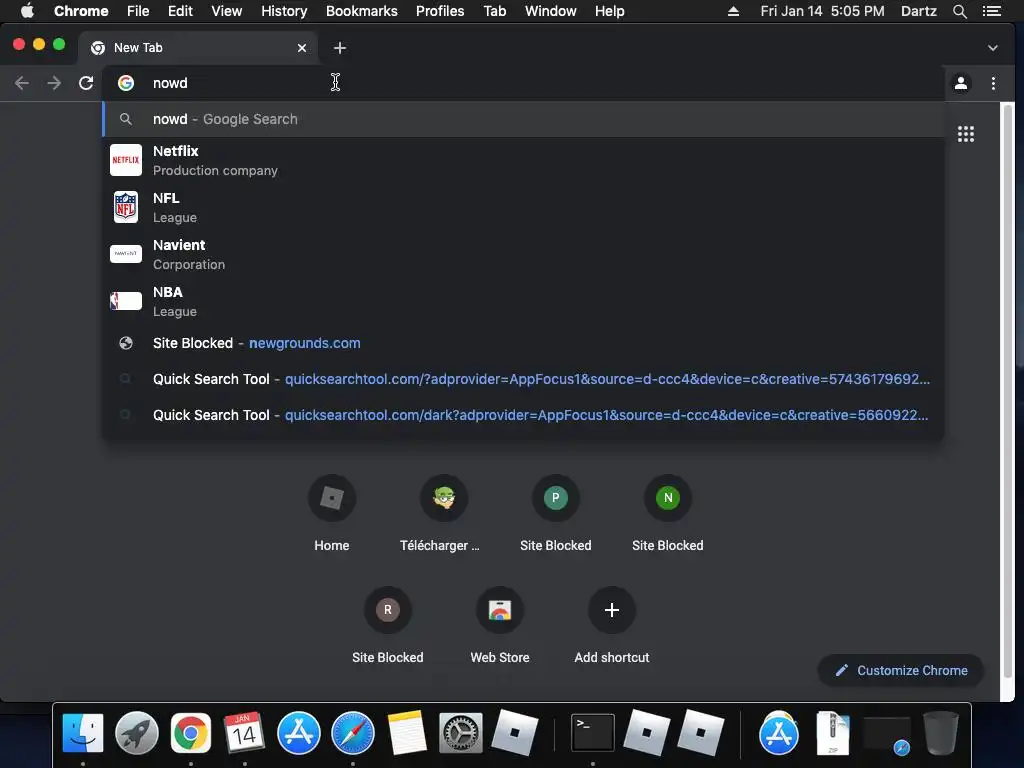
Task: Open the Edit menu
Action: click(180, 11)
